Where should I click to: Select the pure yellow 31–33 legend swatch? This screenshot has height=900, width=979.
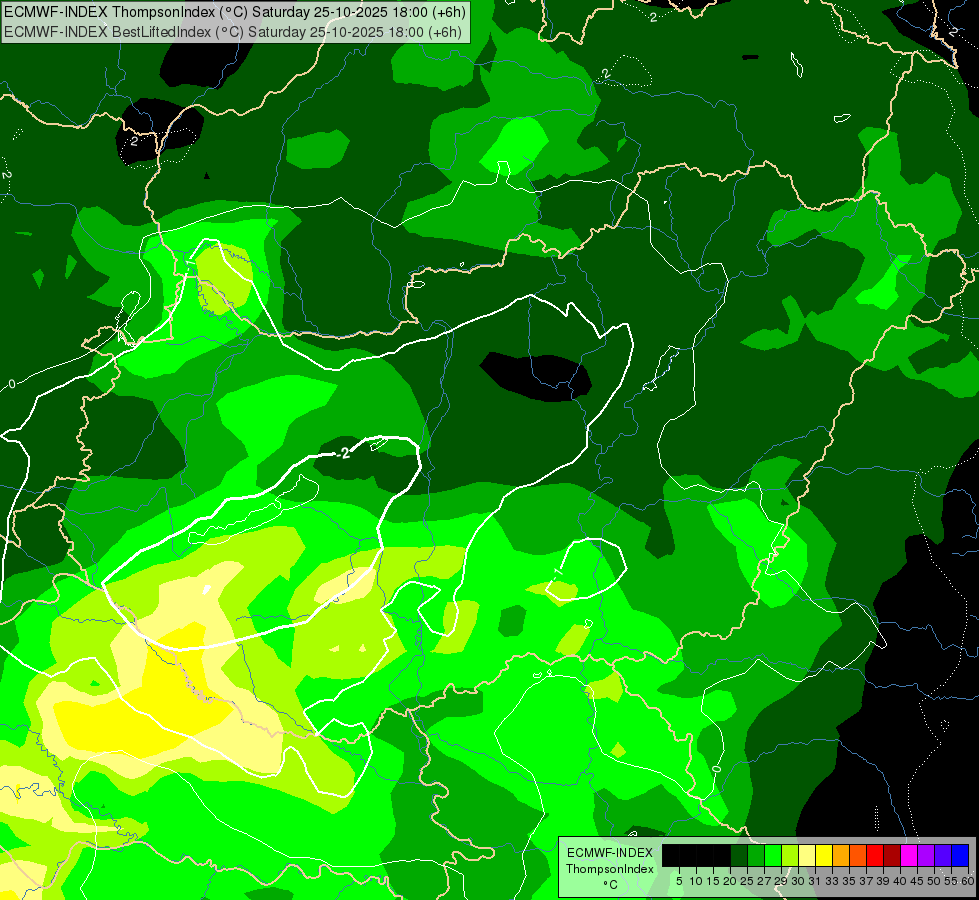point(824,855)
